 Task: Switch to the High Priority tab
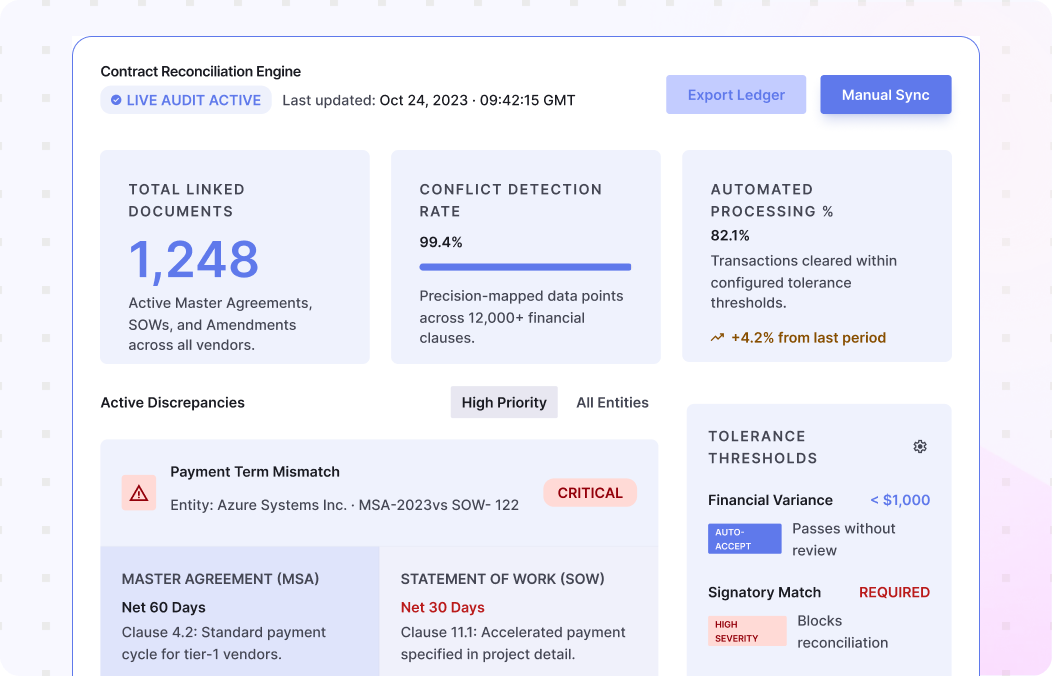pos(504,402)
